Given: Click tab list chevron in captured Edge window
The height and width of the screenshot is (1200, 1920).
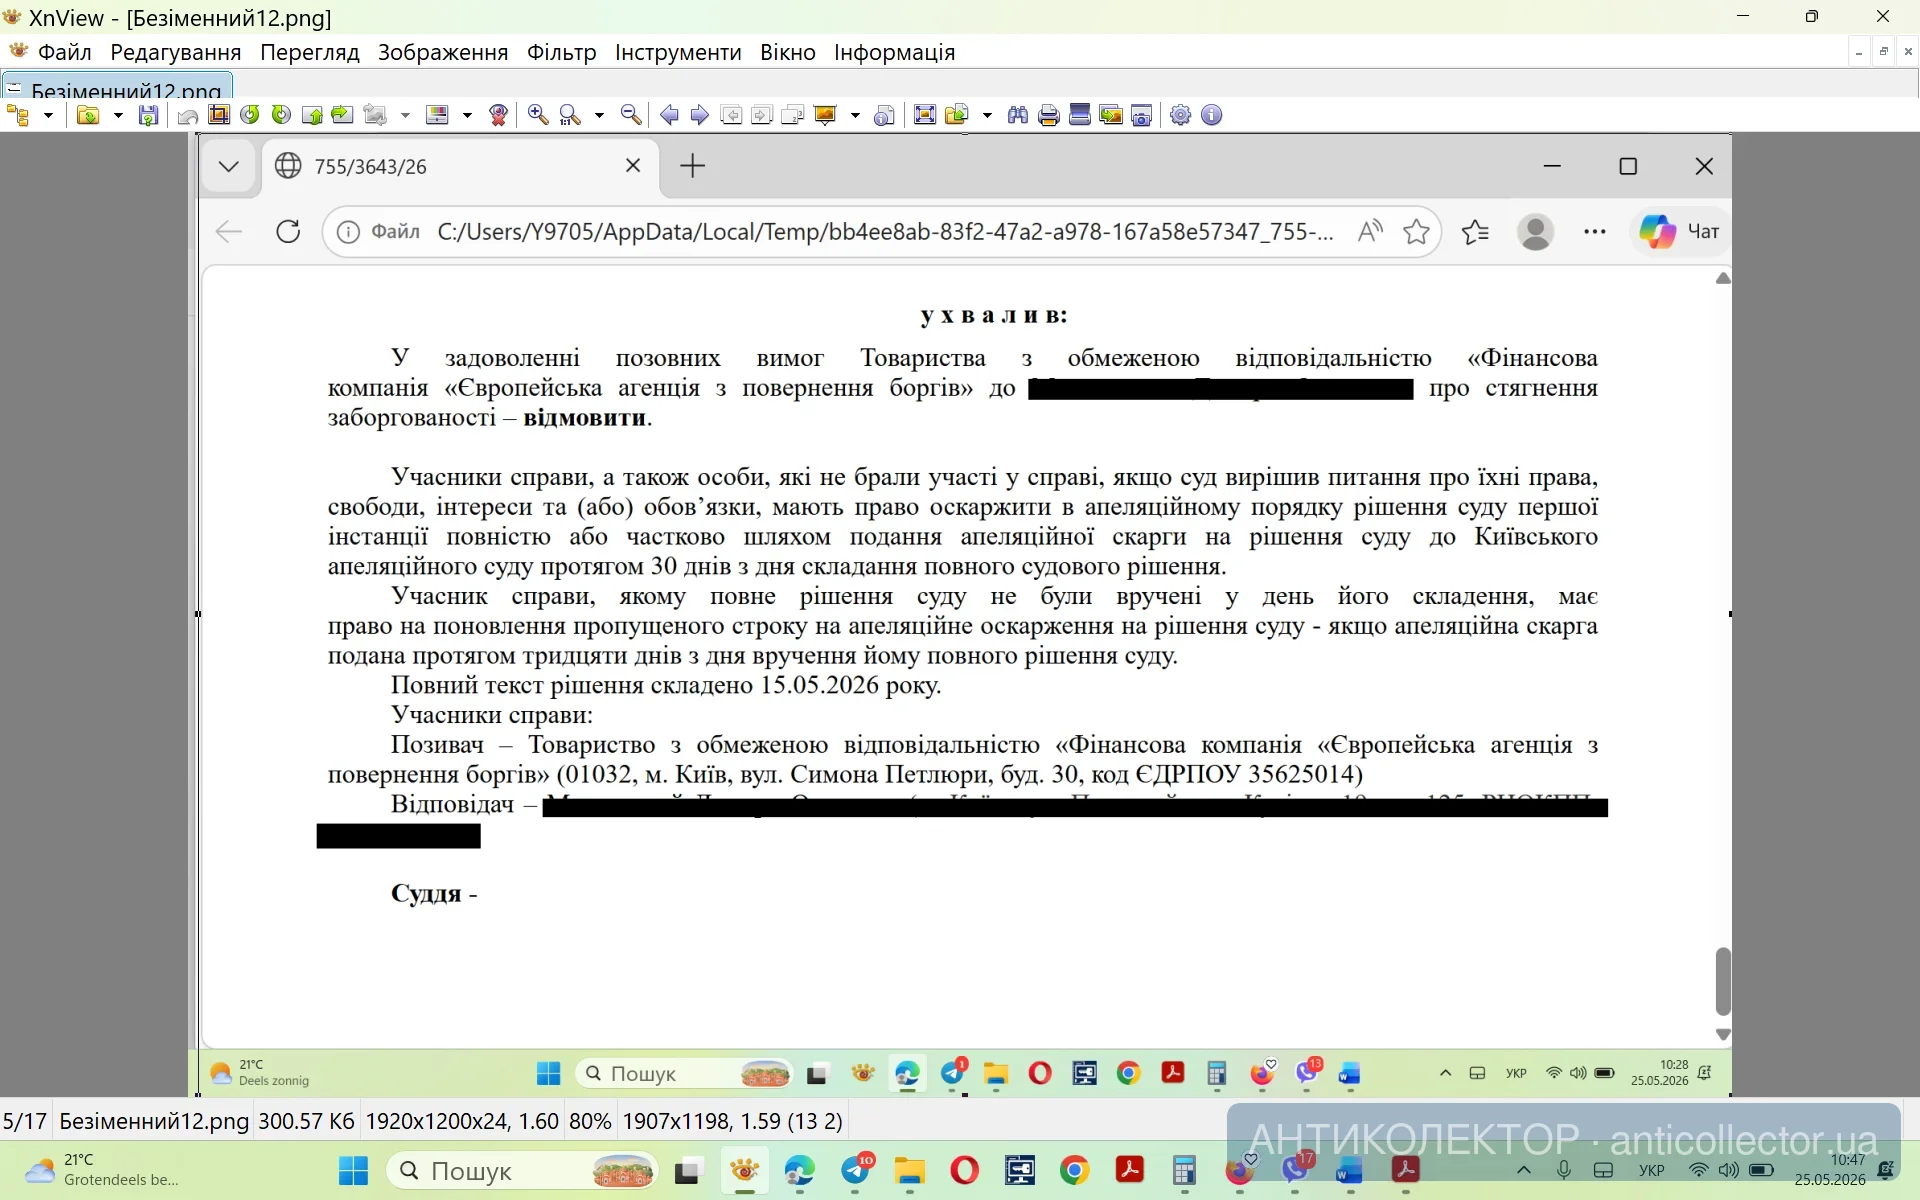Looking at the screenshot, I should (x=229, y=166).
